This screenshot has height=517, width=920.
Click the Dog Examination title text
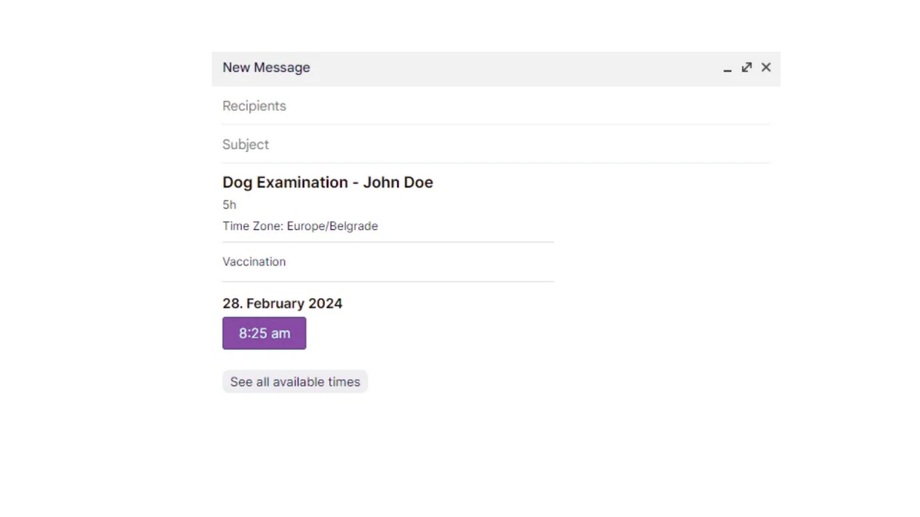point(285,183)
